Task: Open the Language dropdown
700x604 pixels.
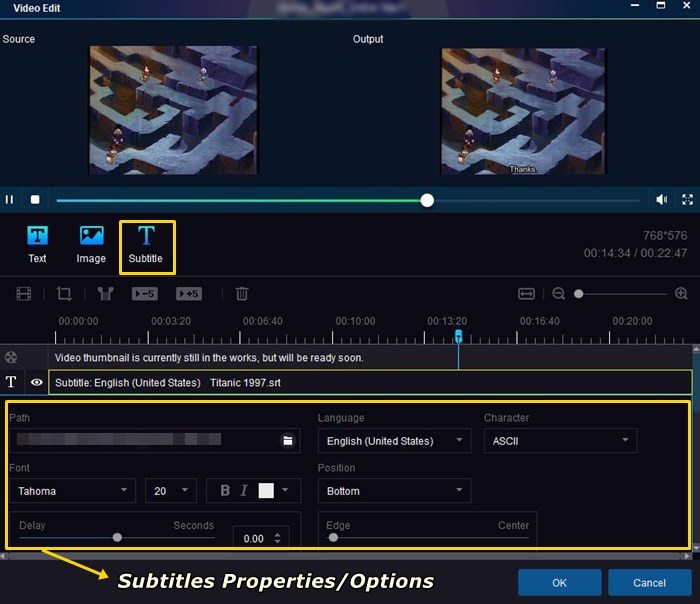Action: coord(394,441)
